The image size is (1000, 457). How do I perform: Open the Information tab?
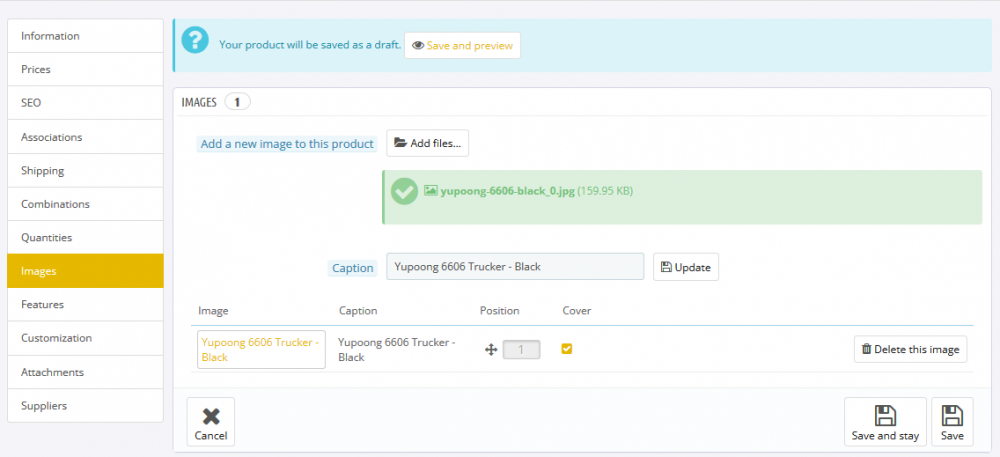point(85,36)
